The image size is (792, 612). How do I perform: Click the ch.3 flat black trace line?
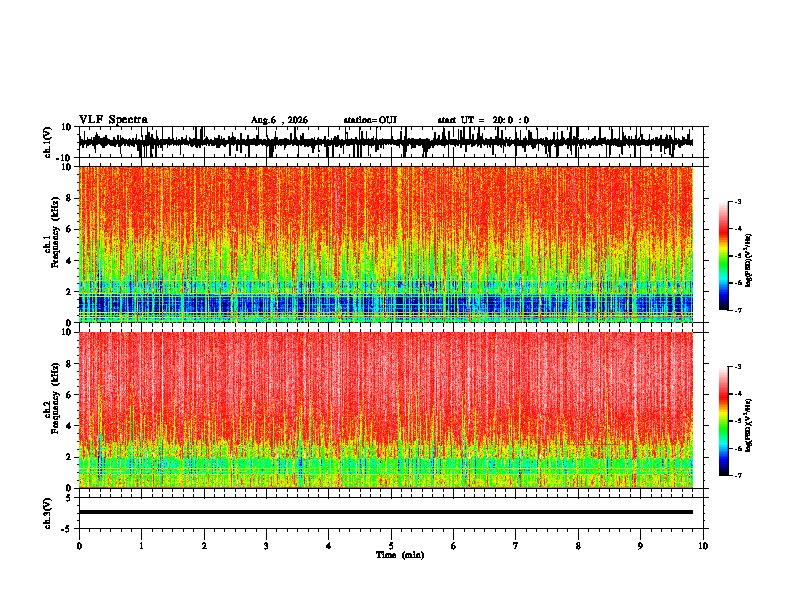[386, 512]
